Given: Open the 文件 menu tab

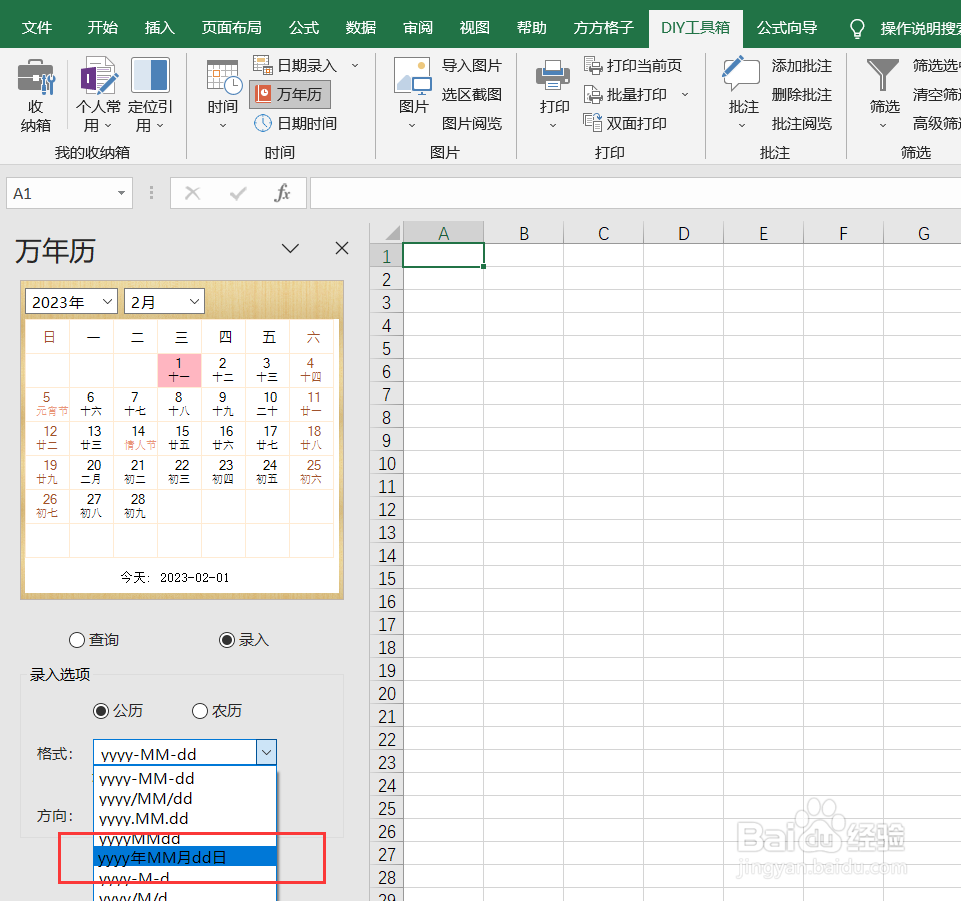Looking at the screenshot, I should coord(37,28).
